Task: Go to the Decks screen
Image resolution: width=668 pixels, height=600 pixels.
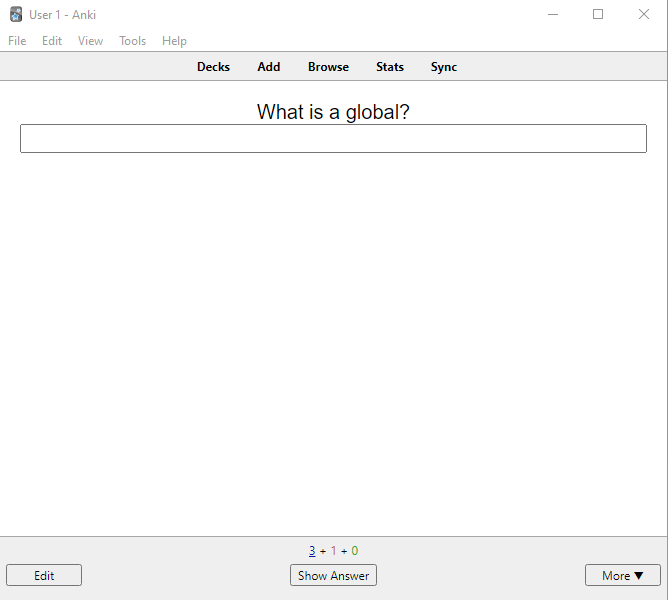Action: click(x=213, y=67)
